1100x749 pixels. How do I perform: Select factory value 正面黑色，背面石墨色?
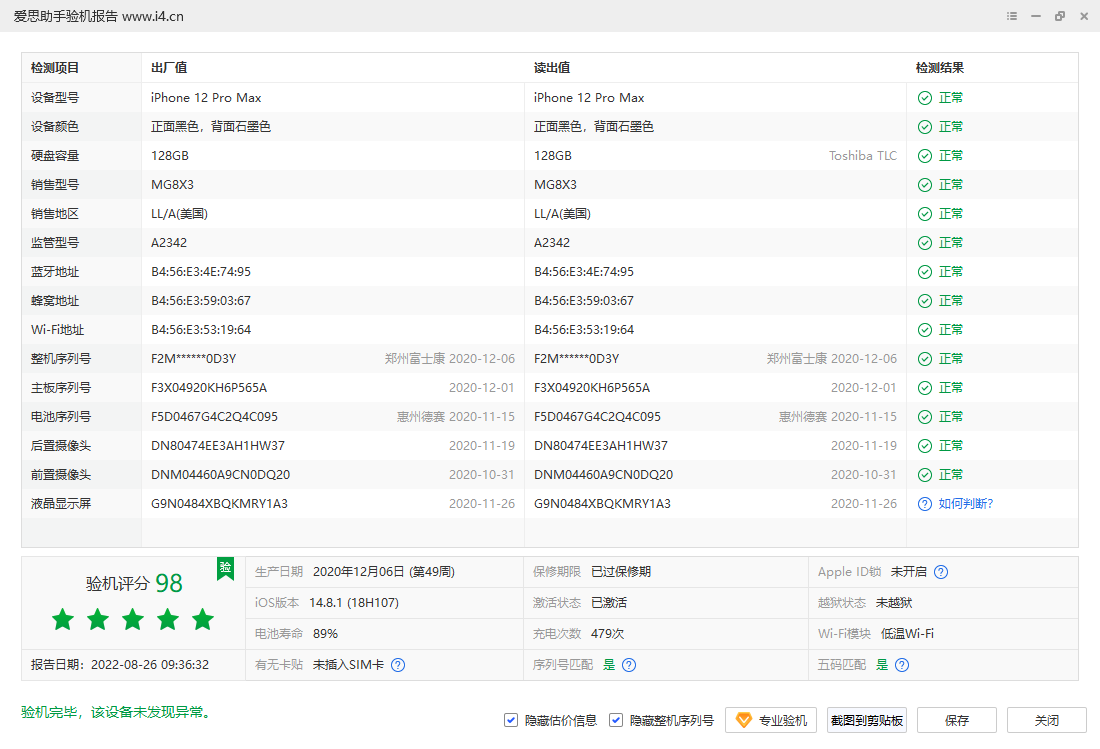[x=211, y=127]
